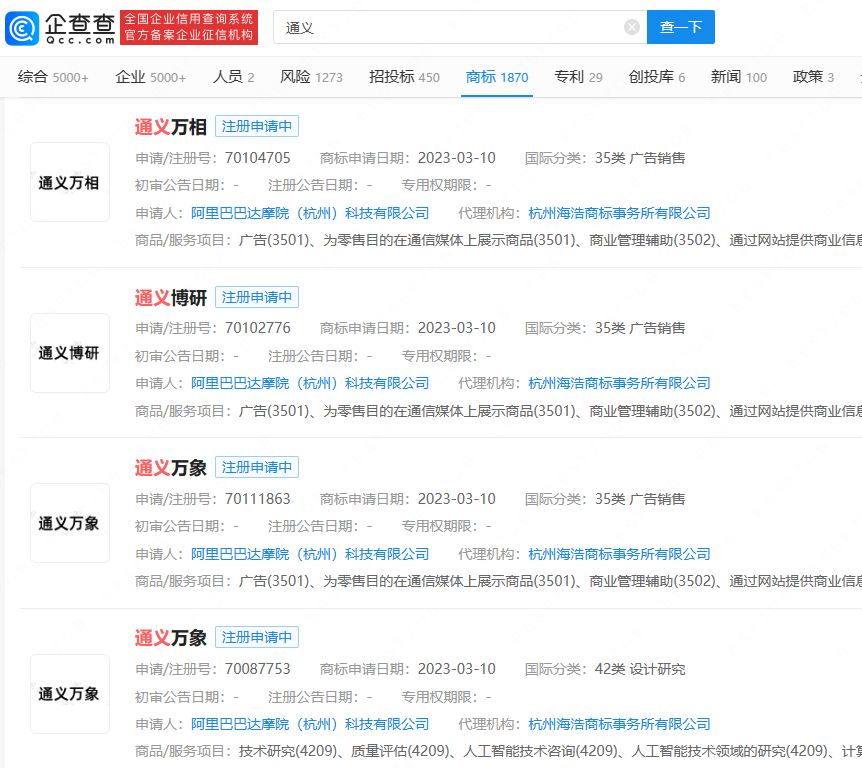Click goods list 广告(3501) in 通义万相 entry

[550, 240]
